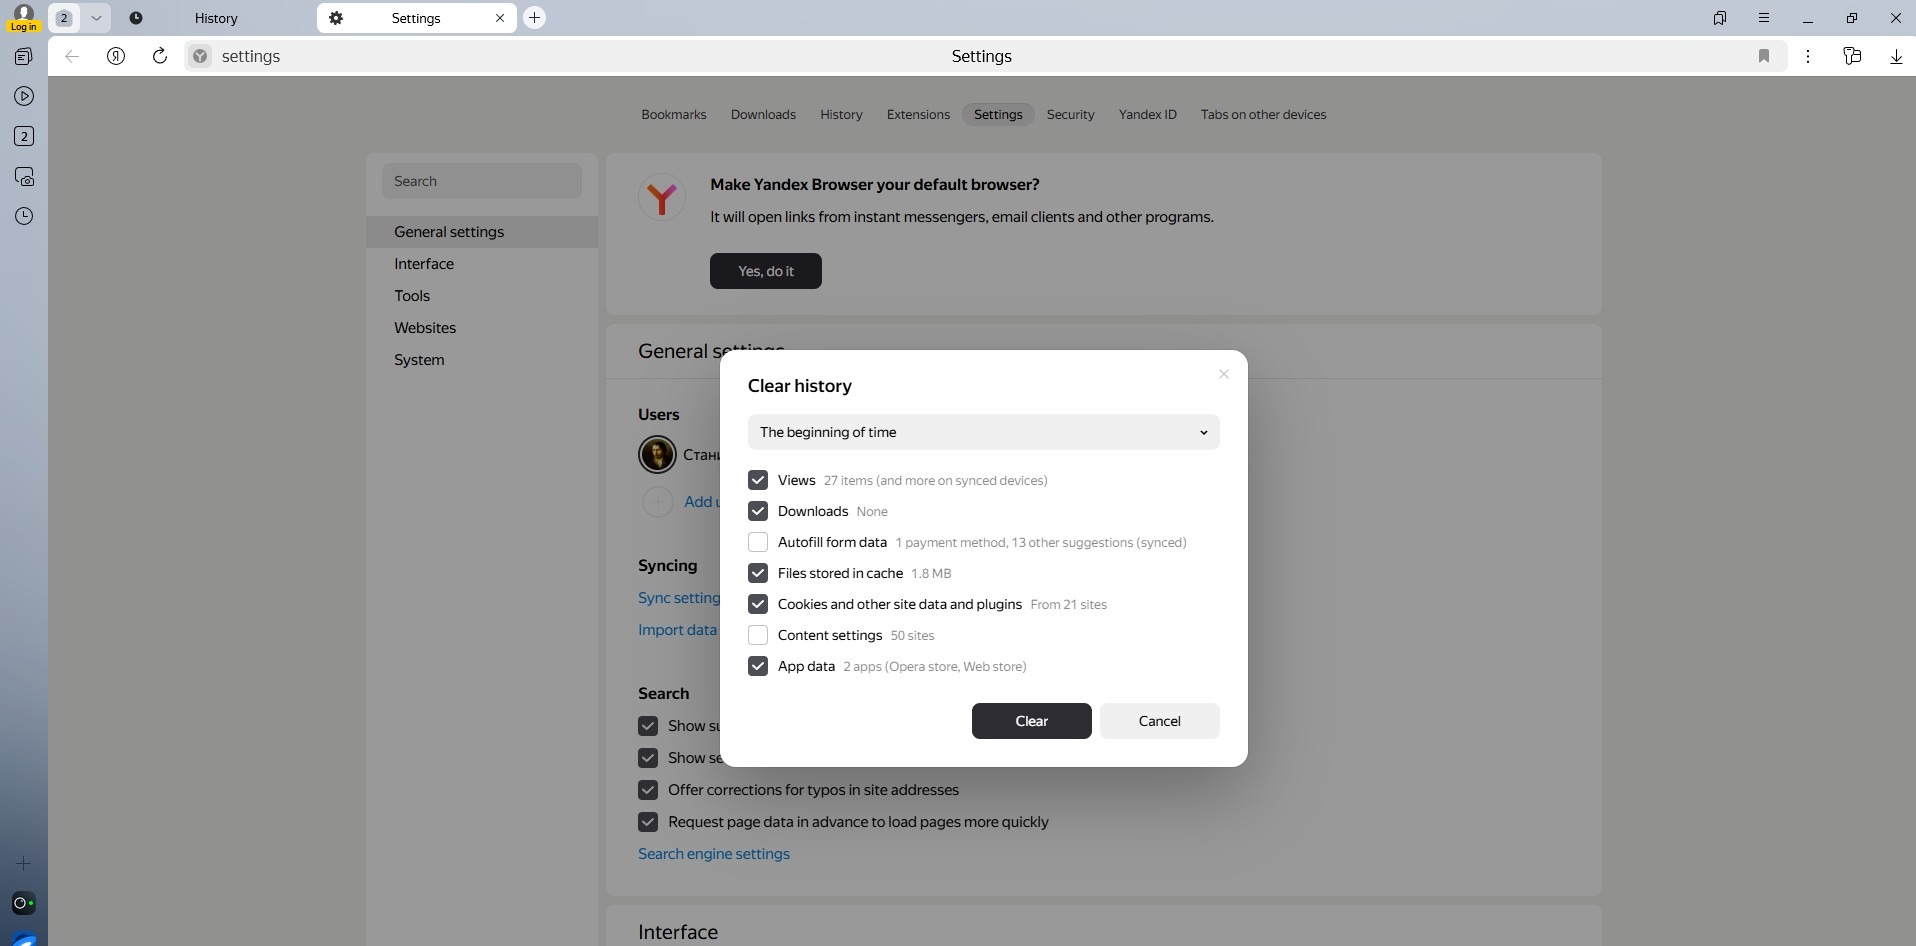Screen dimensions: 1916x946
Task: Open the feed/news icon in the sidebar
Action: [22, 56]
